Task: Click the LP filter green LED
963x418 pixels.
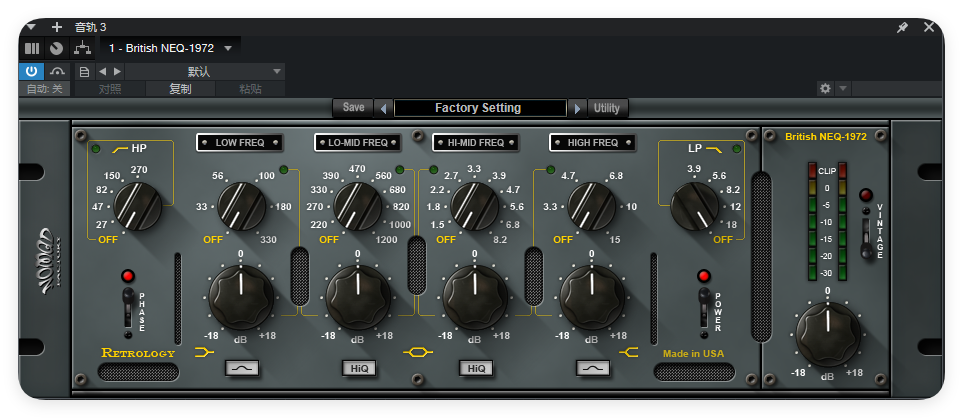Action: point(736,149)
